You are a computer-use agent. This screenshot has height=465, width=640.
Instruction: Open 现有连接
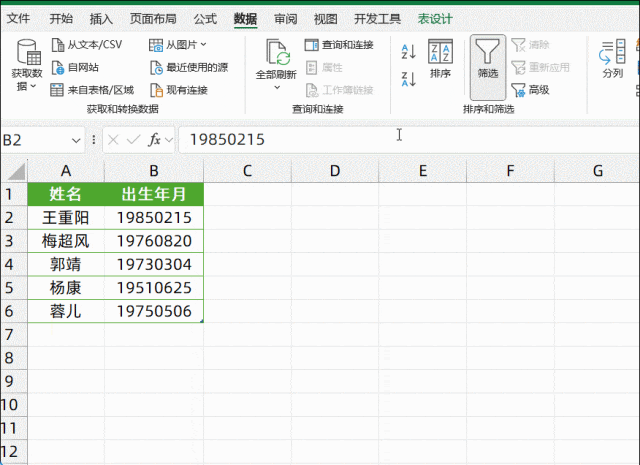[179, 90]
